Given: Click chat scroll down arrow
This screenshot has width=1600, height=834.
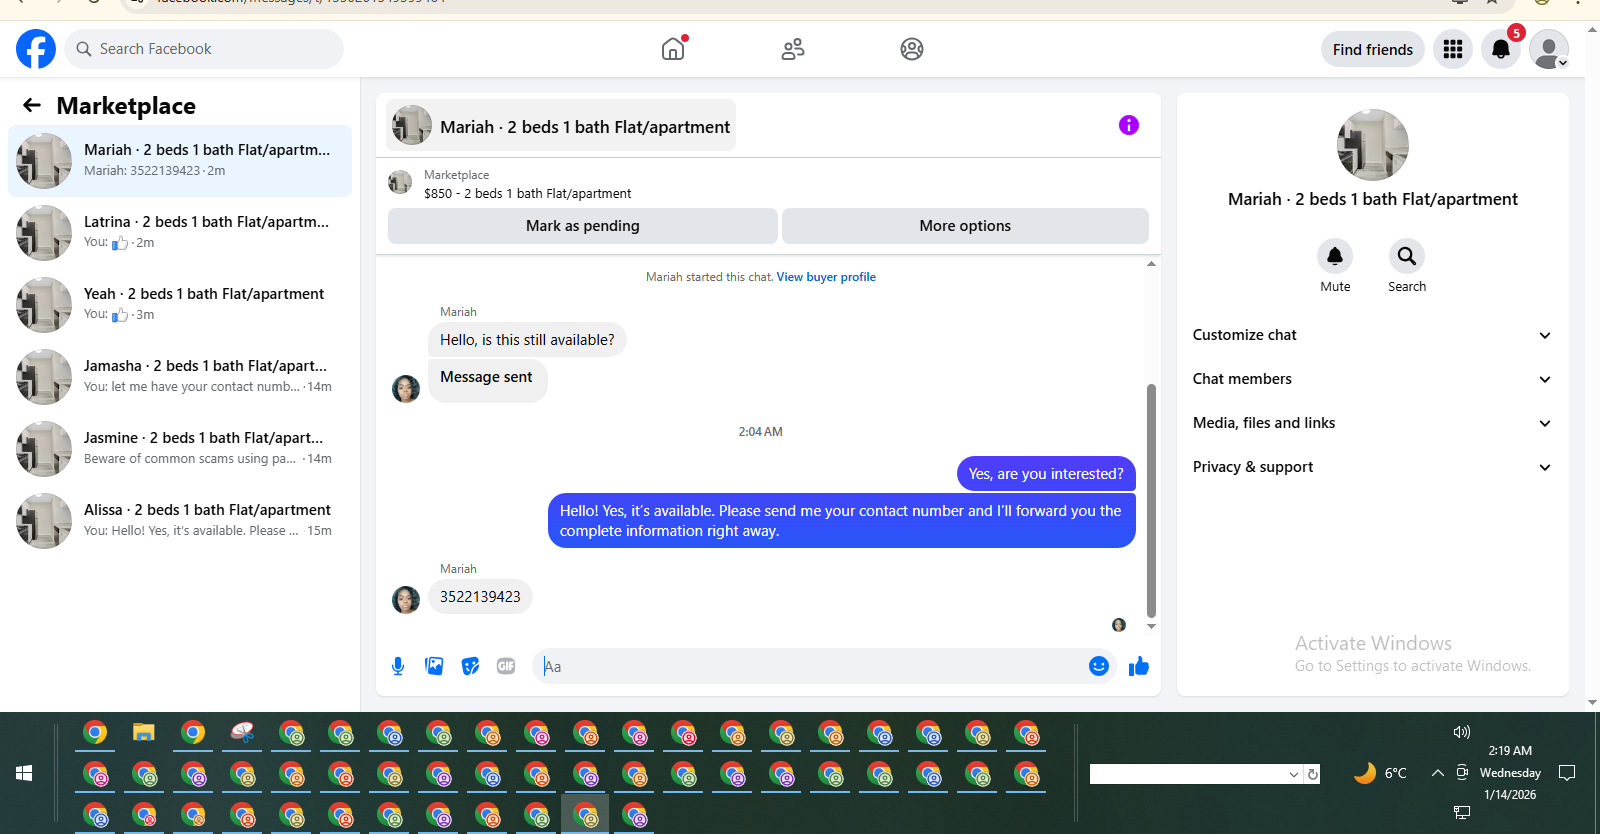Looking at the screenshot, I should (1151, 627).
